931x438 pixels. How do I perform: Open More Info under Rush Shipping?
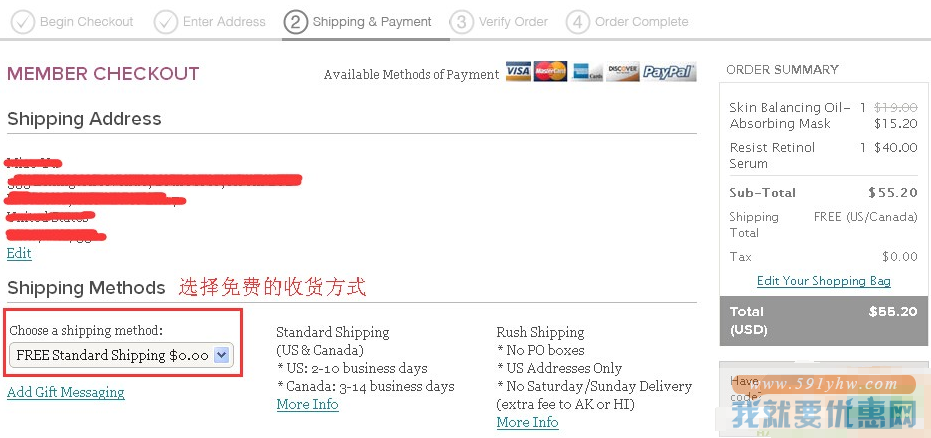point(528,423)
